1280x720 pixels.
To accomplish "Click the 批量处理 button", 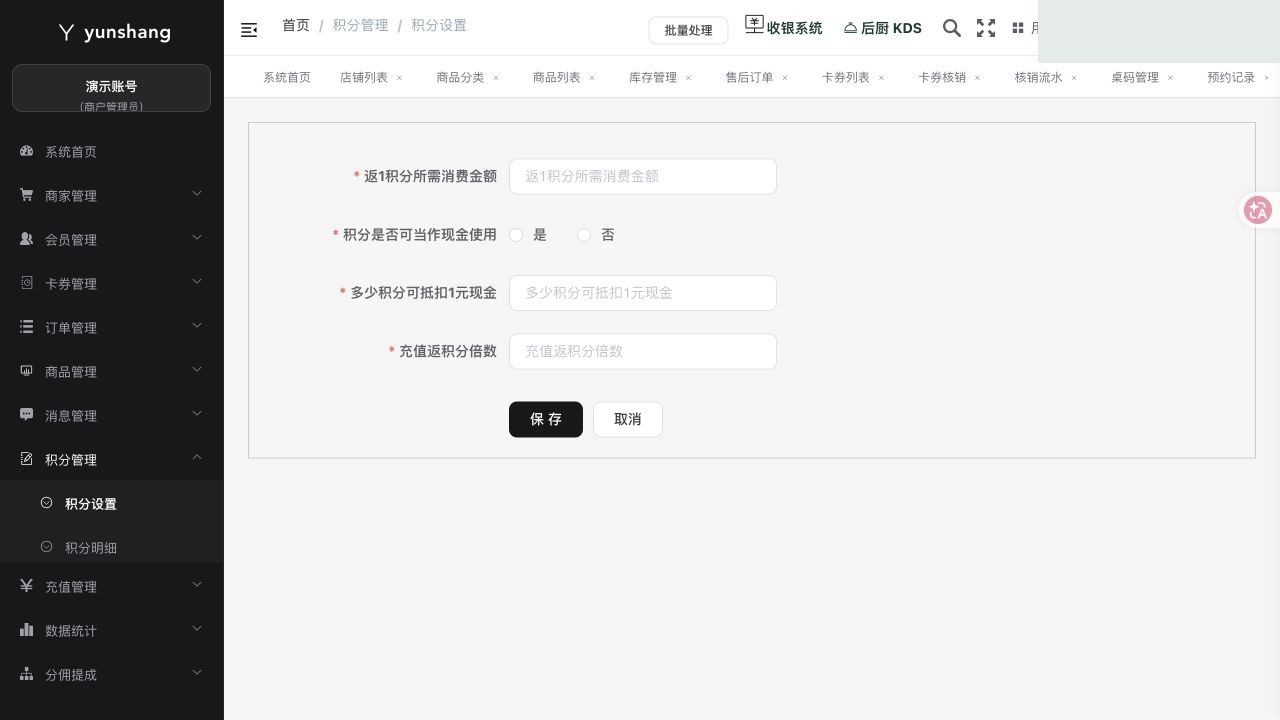I will click(x=688, y=30).
